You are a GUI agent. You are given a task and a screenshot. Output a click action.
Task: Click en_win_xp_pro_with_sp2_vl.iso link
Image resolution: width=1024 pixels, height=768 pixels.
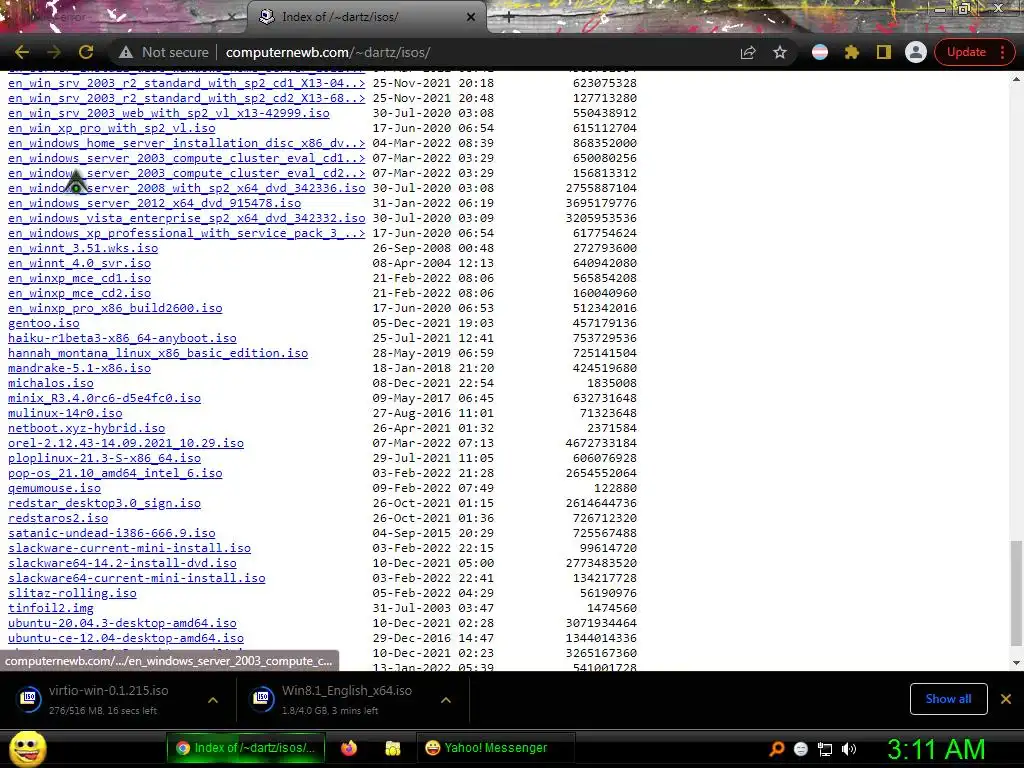112,128
